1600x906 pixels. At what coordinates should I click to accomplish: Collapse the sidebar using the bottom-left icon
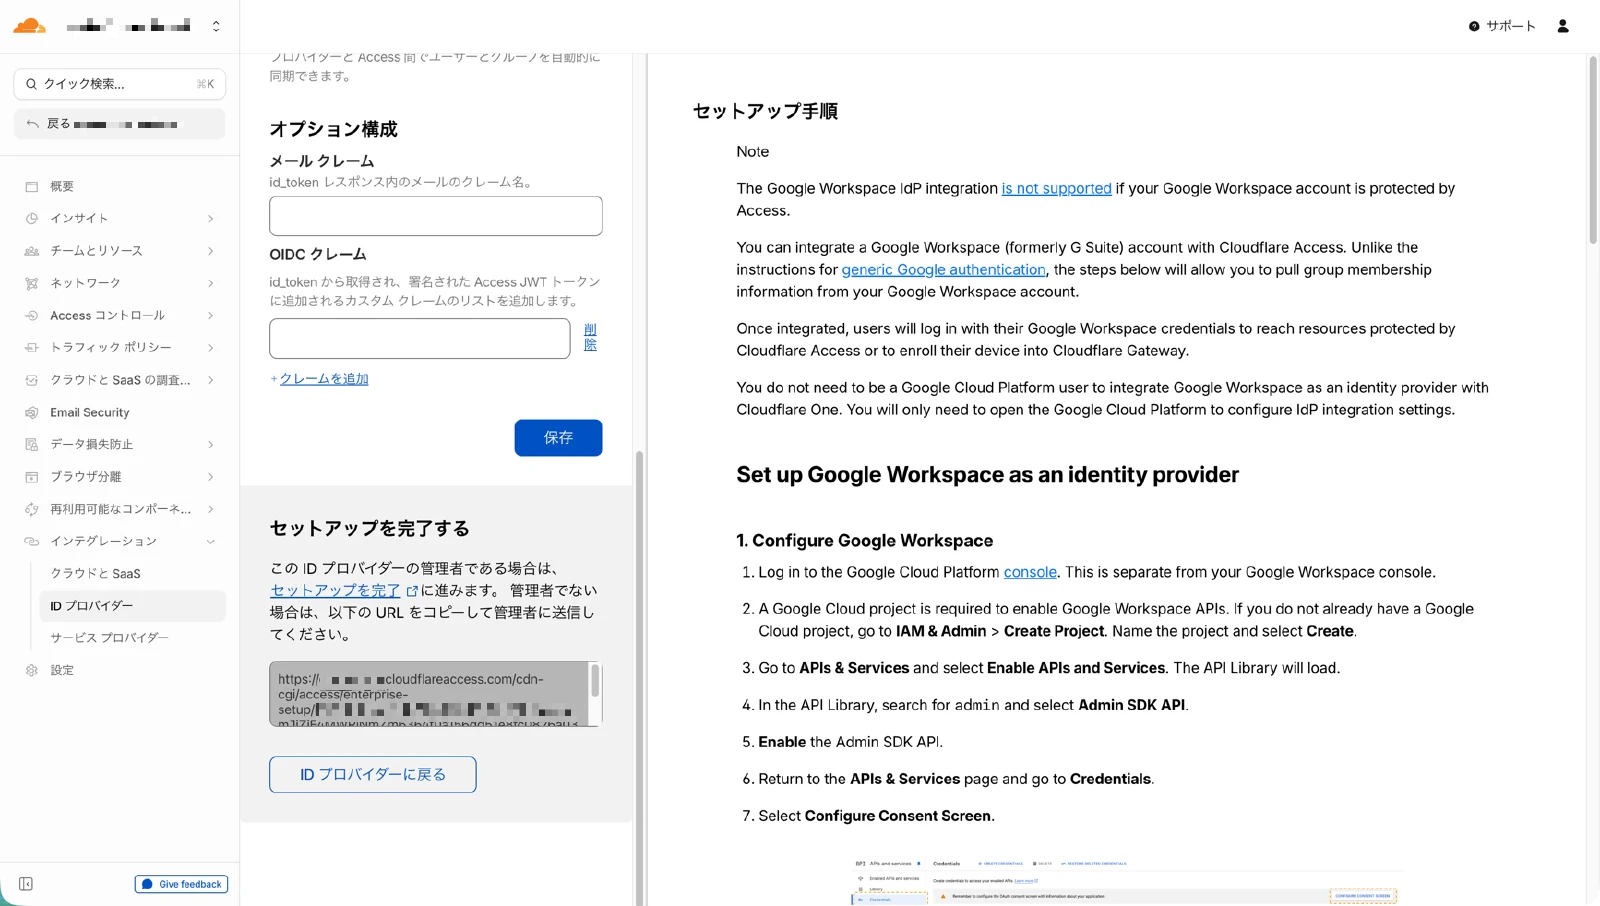tap(25, 884)
